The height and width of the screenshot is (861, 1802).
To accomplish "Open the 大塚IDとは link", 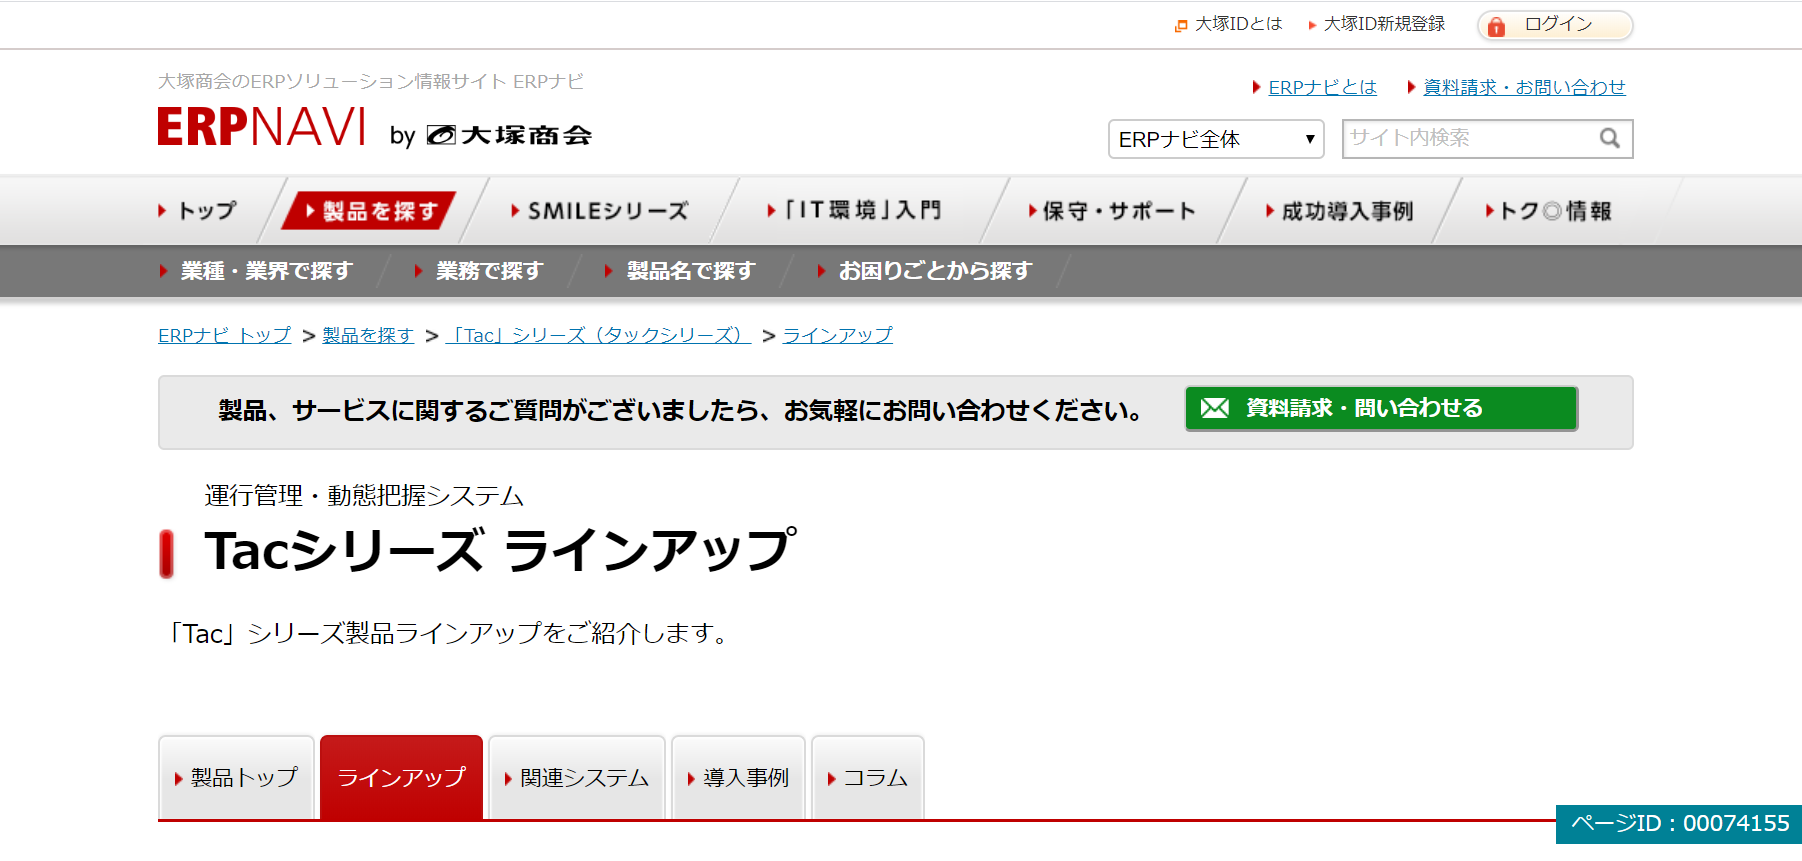I will [x=1238, y=24].
